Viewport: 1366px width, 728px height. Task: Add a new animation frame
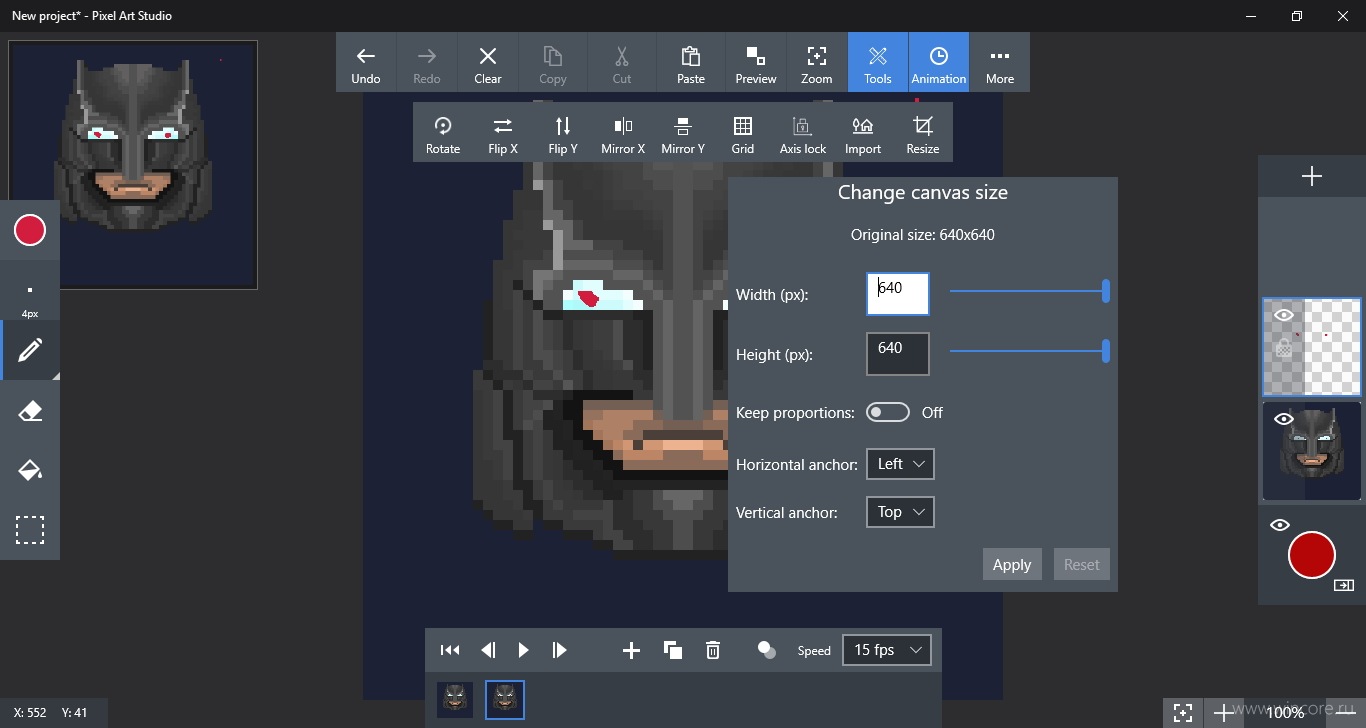631,650
